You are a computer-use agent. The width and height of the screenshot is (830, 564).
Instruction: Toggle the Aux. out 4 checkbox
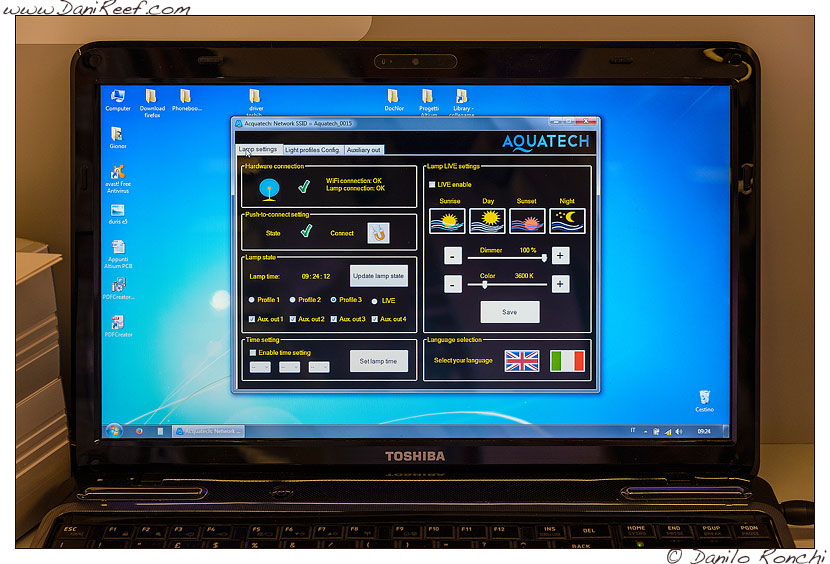point(375,319)
